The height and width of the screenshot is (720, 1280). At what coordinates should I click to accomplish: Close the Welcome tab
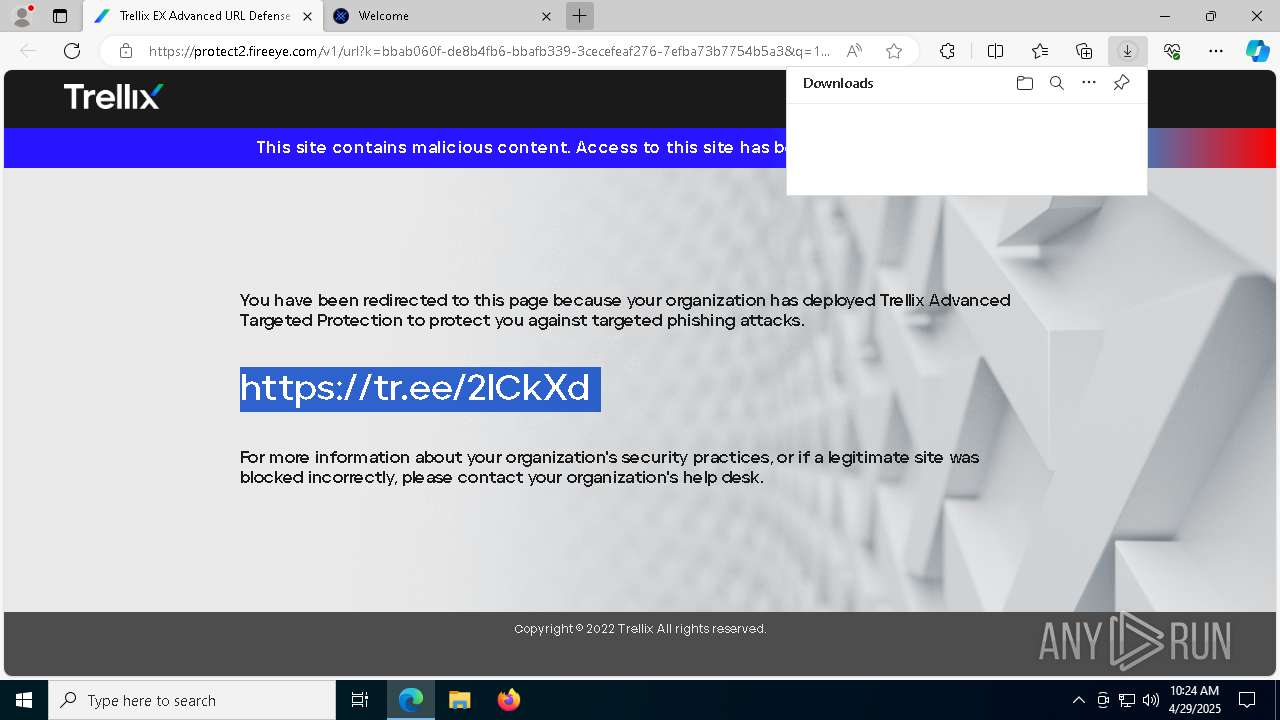click(x=546, y=16)
